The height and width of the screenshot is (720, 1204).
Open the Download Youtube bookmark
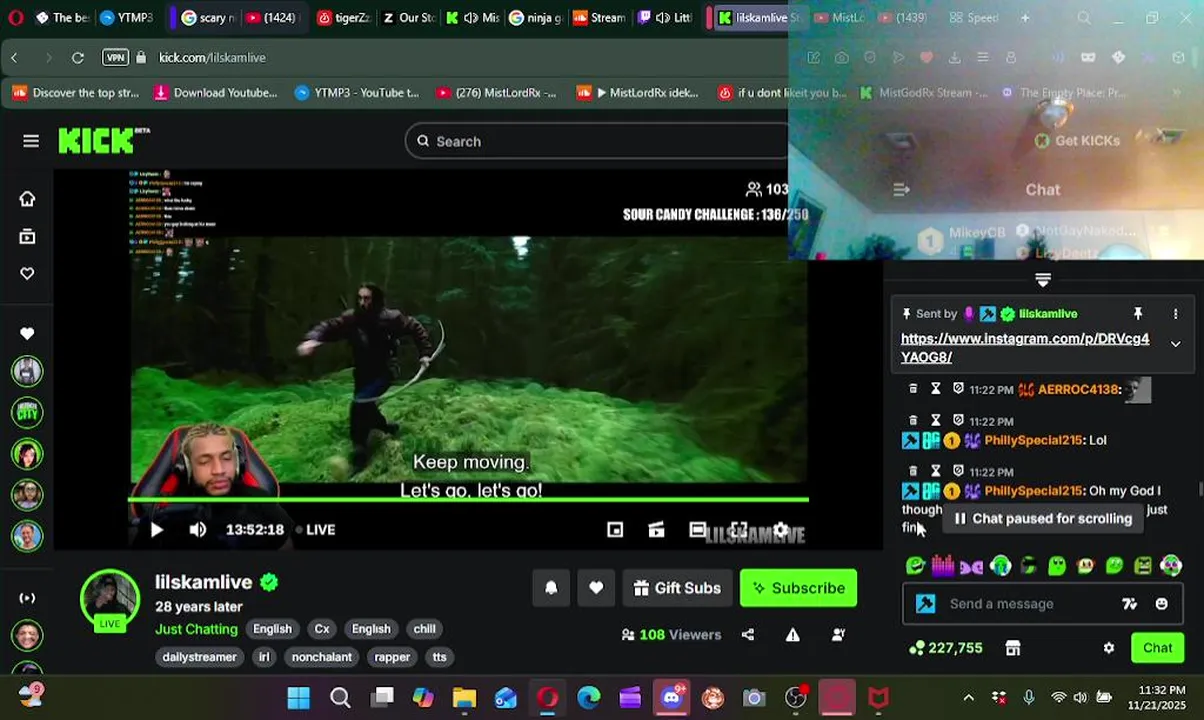[x=215, y=93]
